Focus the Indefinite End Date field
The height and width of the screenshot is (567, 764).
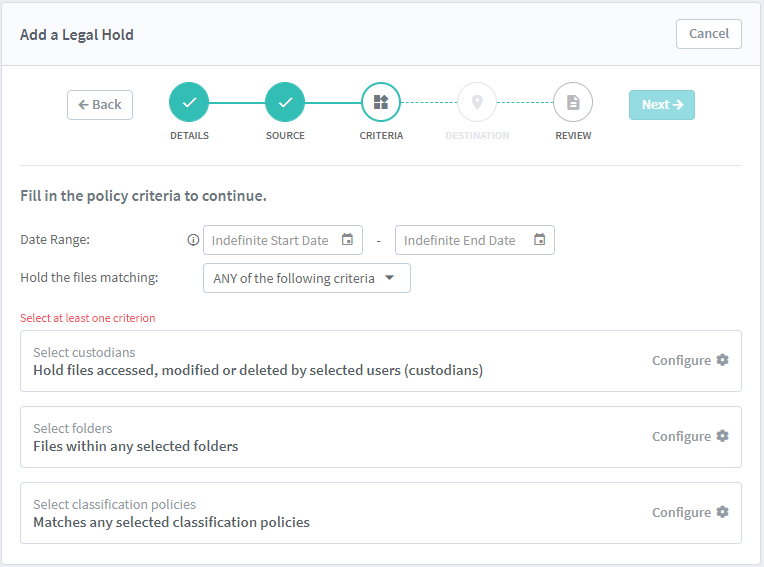pos(475,240)
